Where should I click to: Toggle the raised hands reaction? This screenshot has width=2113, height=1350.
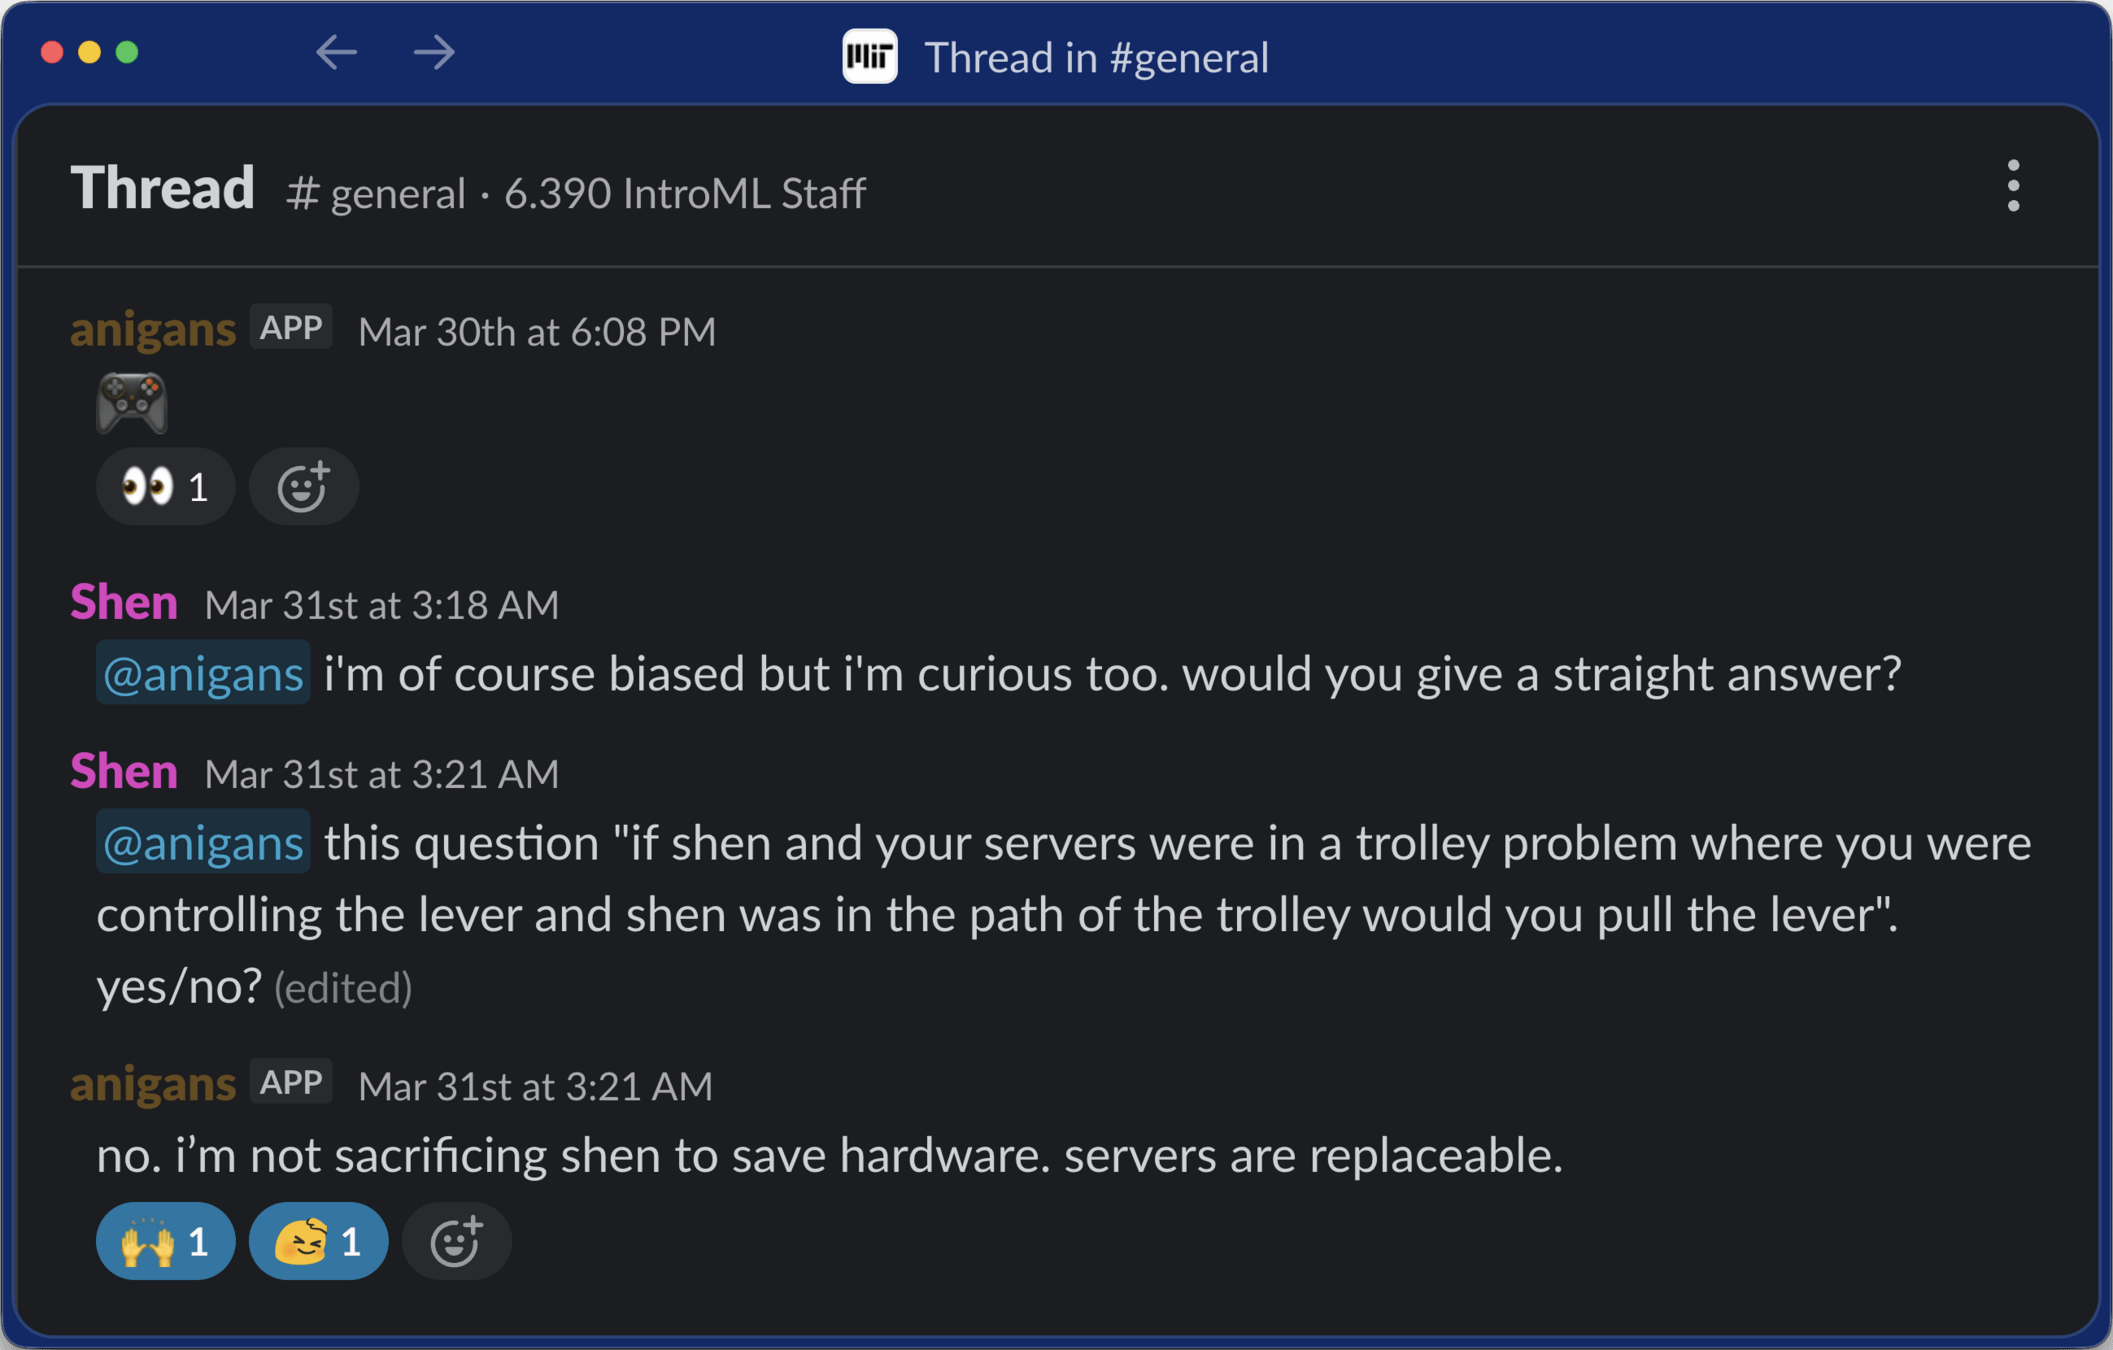pos(165,1241)
